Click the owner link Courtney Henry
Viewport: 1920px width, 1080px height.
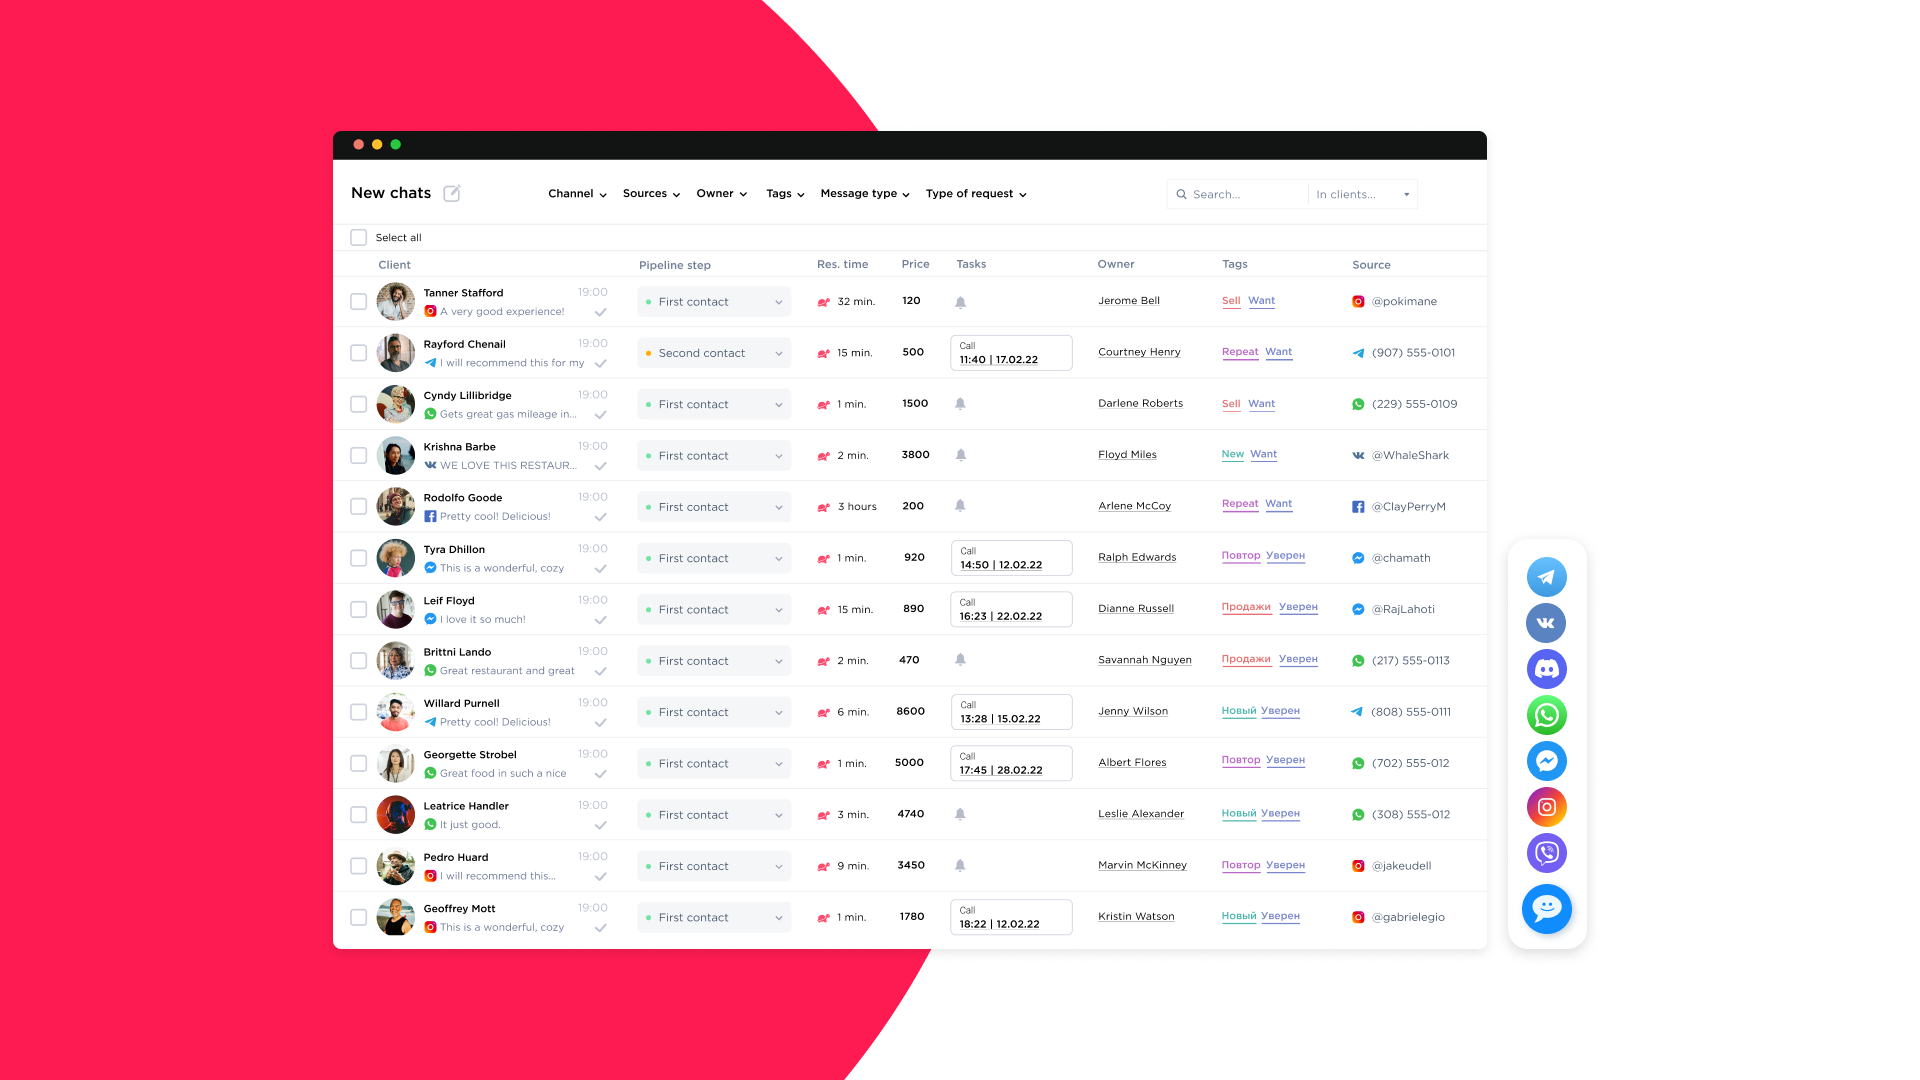(1139, 352)
